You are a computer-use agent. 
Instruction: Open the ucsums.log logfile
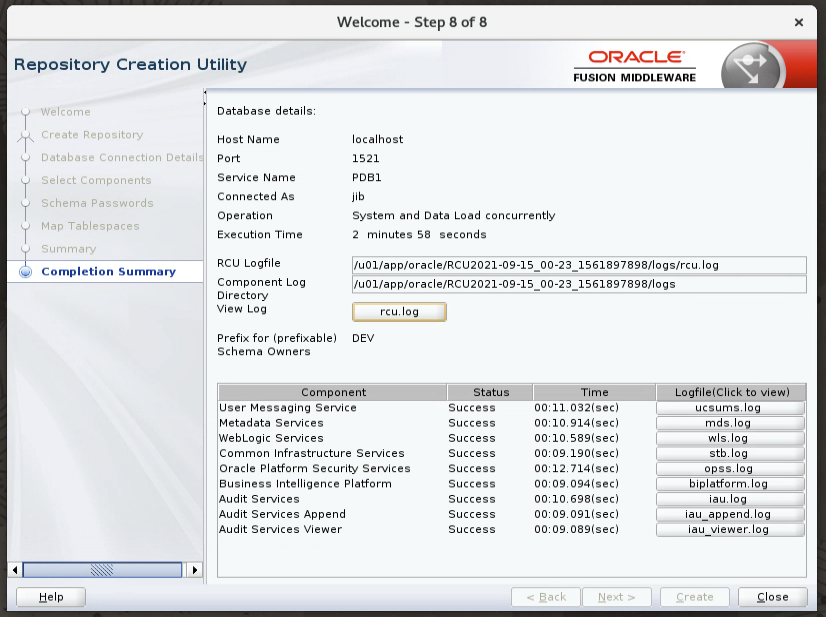pyautogui.click(x=730, y=408)
